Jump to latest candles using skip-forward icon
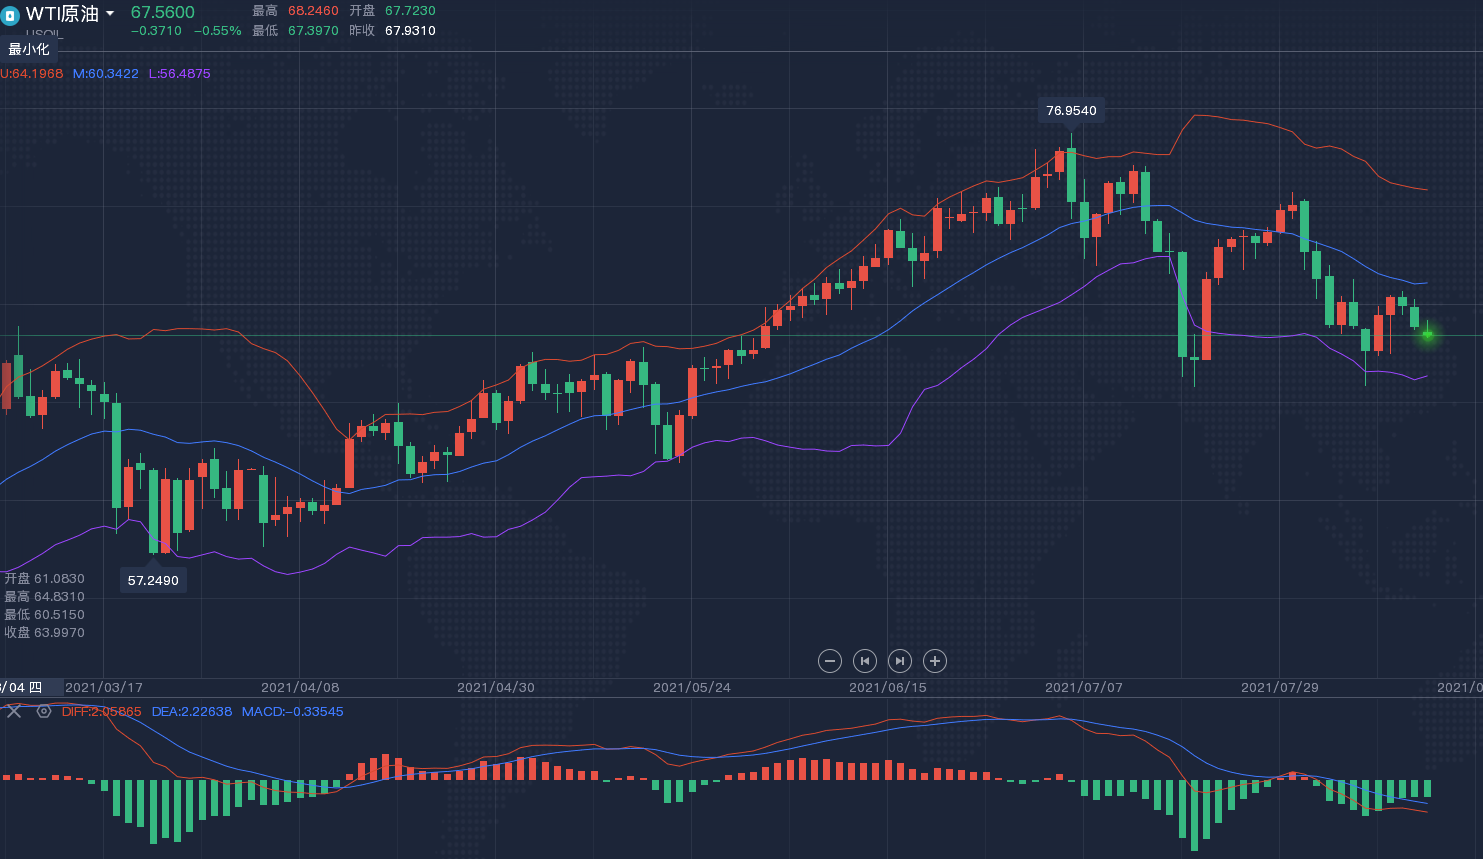The width and height of the screenshot is (1483, 859). point(900,661)
